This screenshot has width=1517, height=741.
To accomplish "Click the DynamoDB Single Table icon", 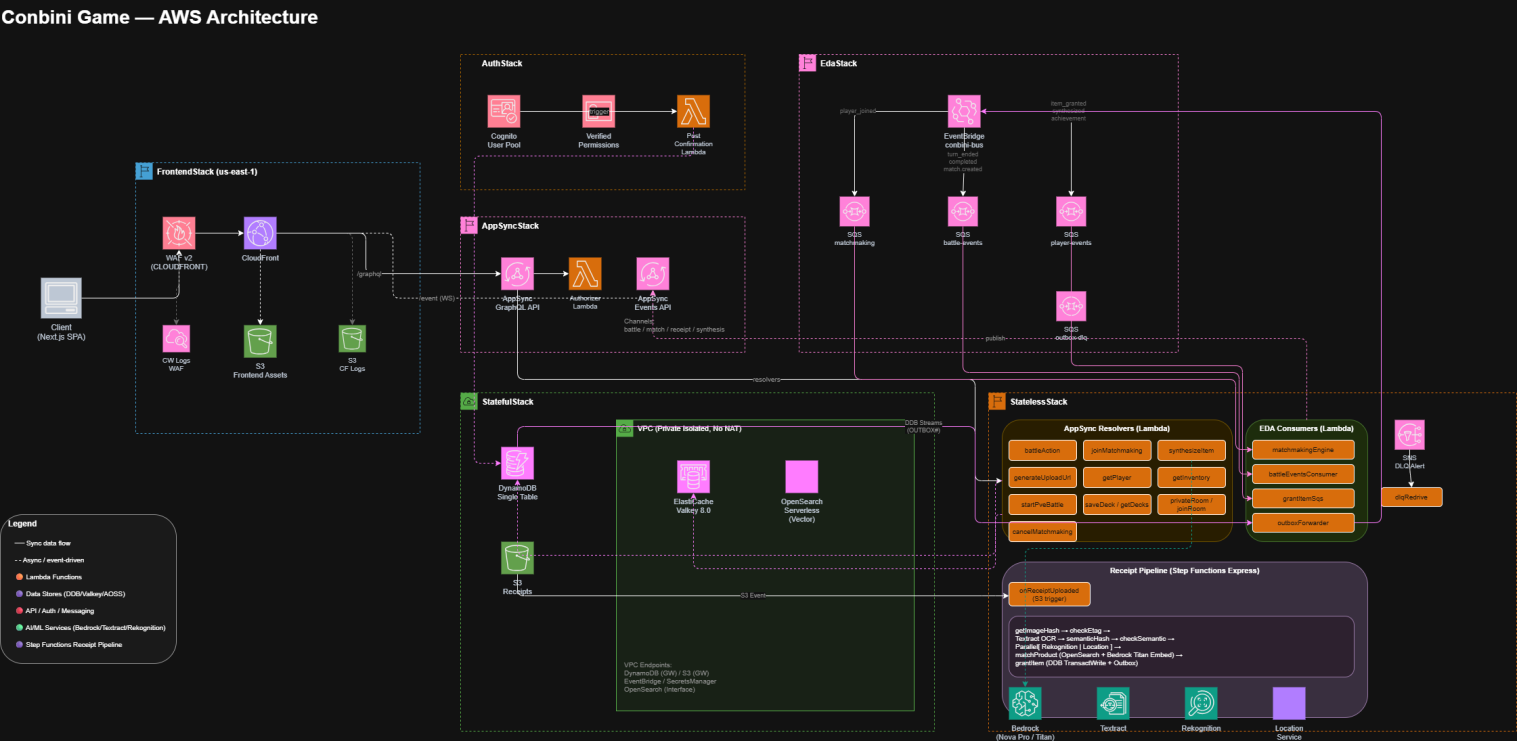I will coord(517,462).
